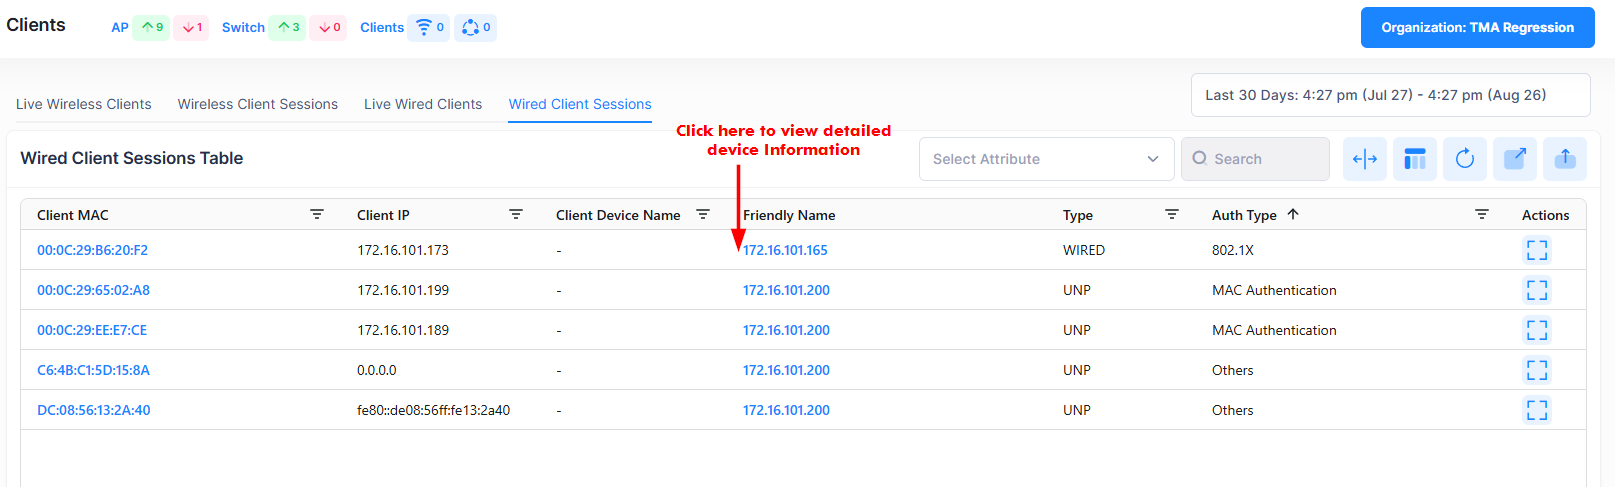The height and width of the screenshot is (487, 1615).
Task: Click the AP up count badge
Action: 151,28
